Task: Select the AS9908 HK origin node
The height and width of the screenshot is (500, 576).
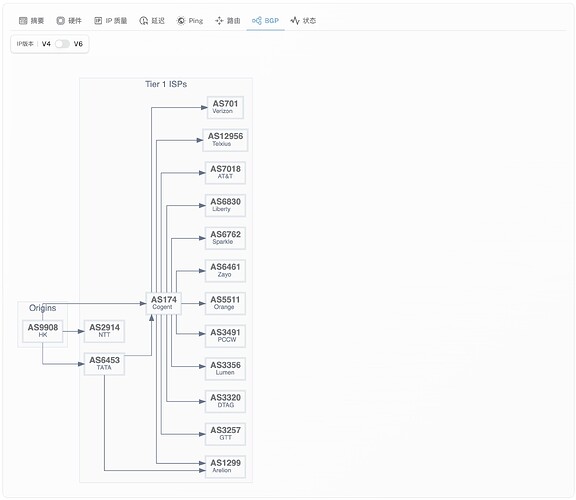Action: 43,331
